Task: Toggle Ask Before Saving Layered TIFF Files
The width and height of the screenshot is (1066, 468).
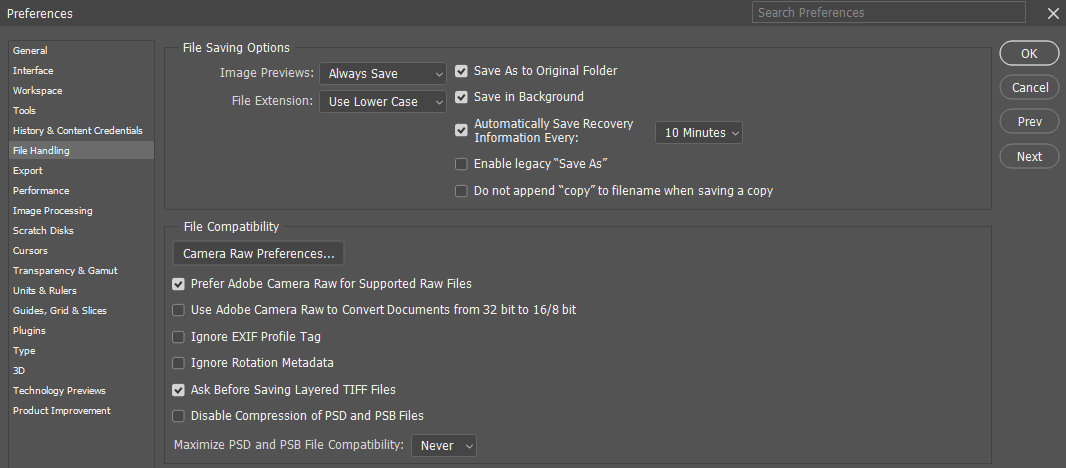Action: click(x=179, y=390)
